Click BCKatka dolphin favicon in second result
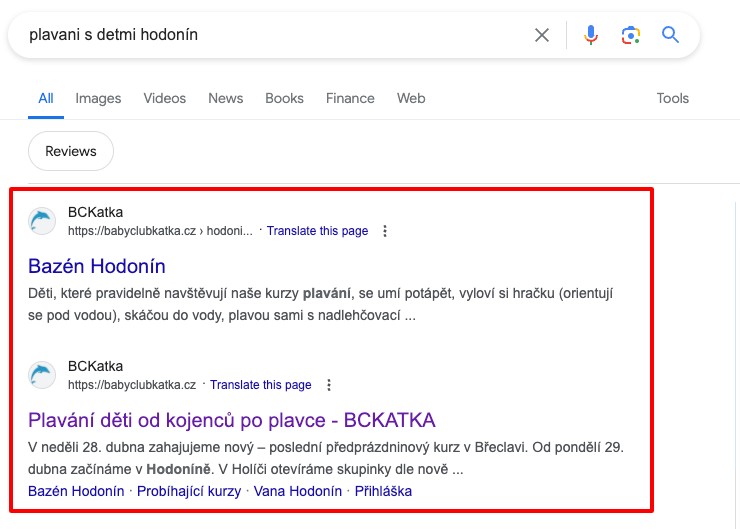 (x=43, y=375)
